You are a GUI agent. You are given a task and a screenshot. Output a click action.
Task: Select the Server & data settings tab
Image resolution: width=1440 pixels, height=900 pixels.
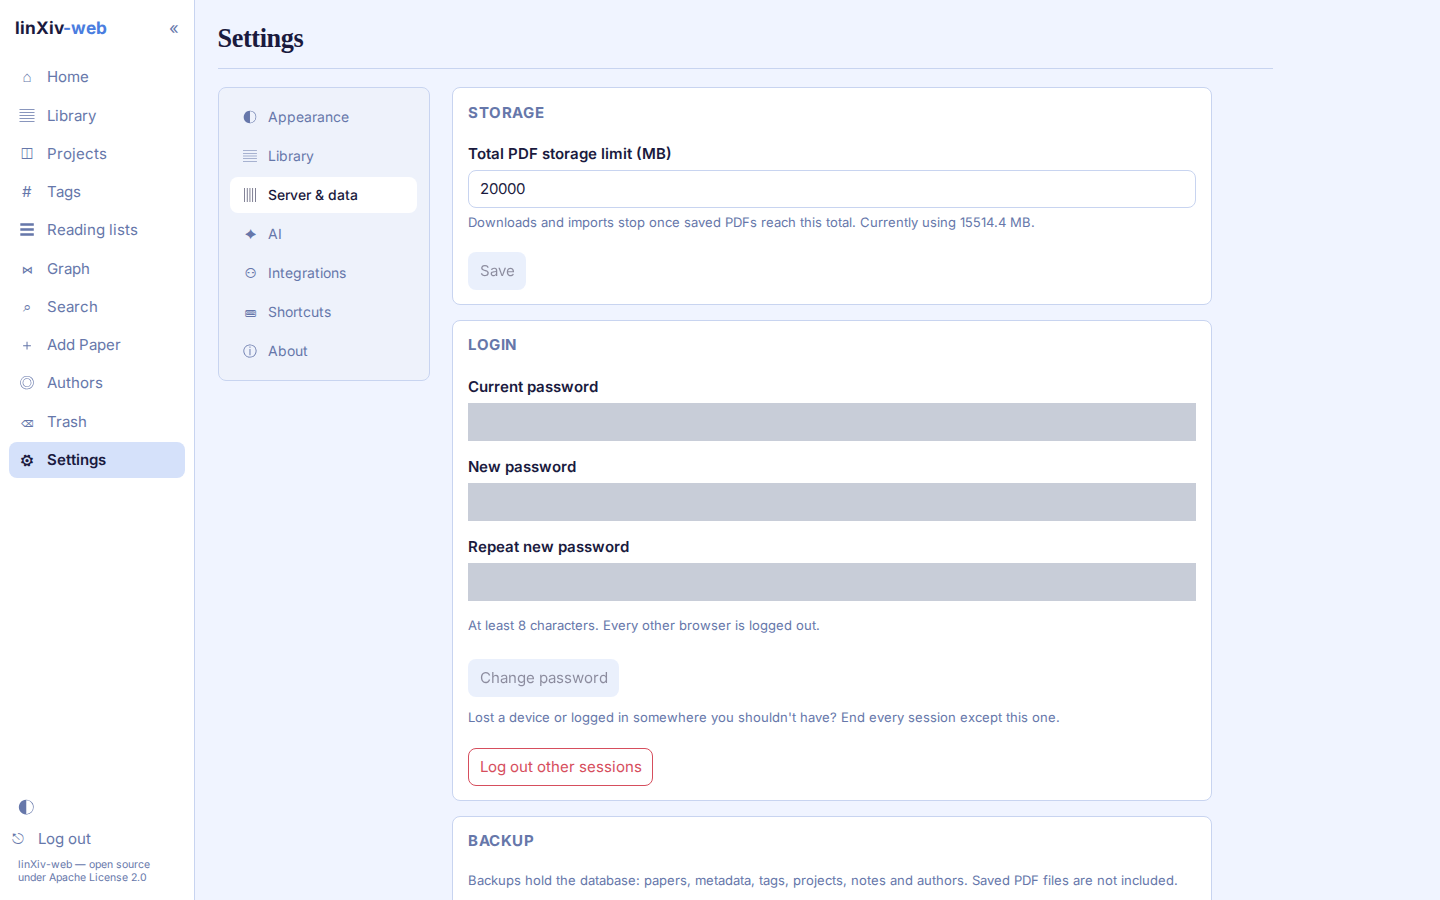click(x=323, y=195)
